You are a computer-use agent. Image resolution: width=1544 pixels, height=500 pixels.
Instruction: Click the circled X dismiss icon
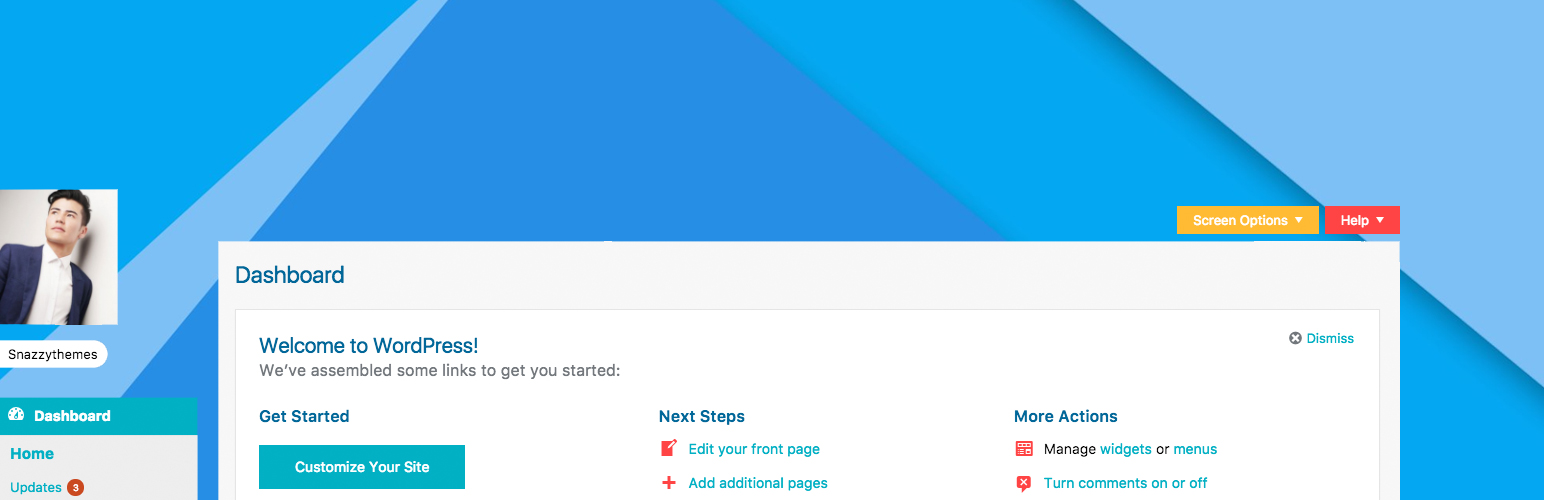click(1295, 338)
